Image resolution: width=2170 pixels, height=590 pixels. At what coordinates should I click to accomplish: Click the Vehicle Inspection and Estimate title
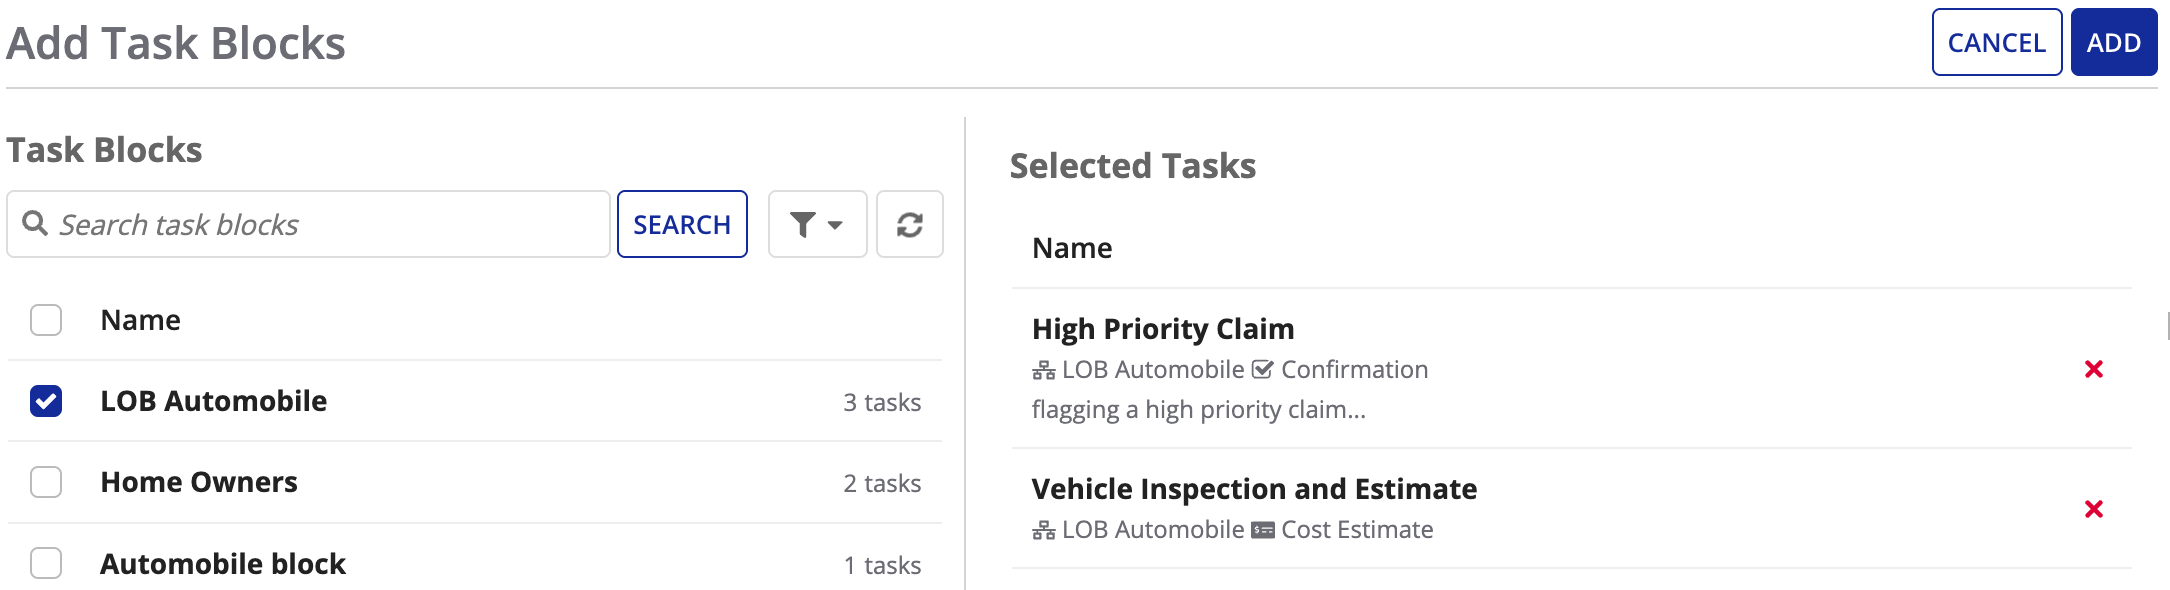click(x=1254, y=489)
